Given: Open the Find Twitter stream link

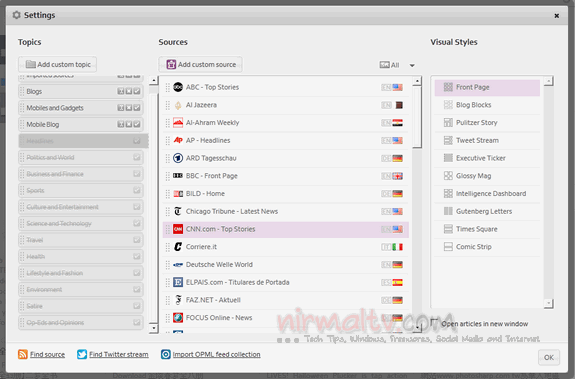Looking at the screenshot, I should click(x=119, y=354).
